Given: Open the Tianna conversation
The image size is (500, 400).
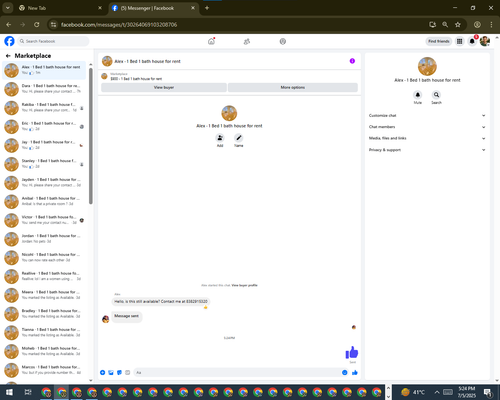Looking at the screenshot, I should pyautogui.click(x=44, y=332).
